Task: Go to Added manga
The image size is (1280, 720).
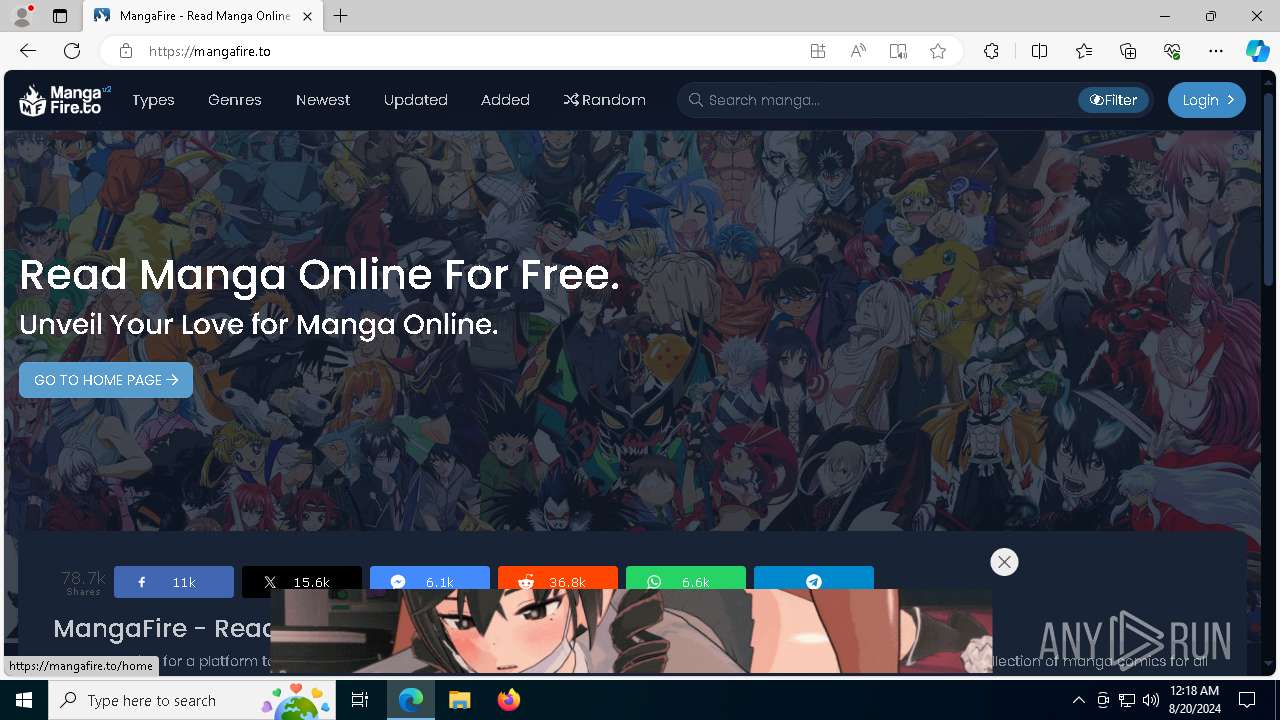Action: (505, 100)
